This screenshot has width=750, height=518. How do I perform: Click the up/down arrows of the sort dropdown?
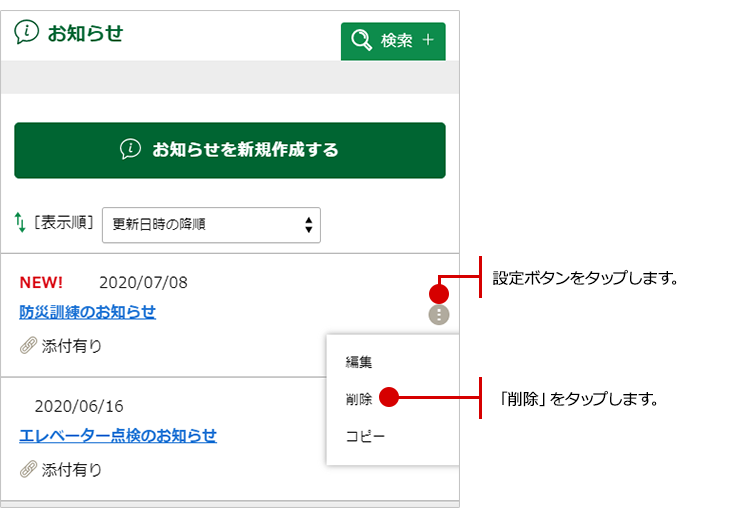click(308, 225)
